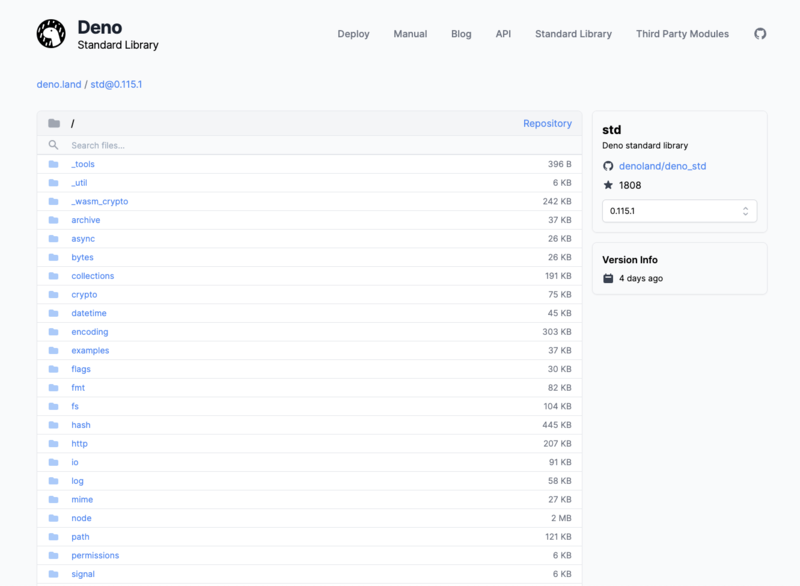Click the GitHub icon beside denoland/deno_std

click(608, 166)
